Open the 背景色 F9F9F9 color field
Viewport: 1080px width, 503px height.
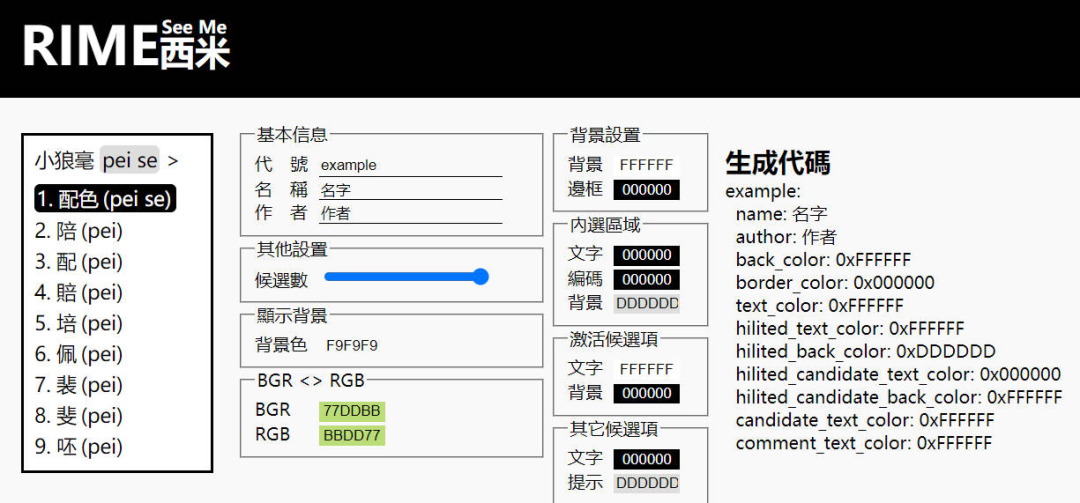[352, 345]
